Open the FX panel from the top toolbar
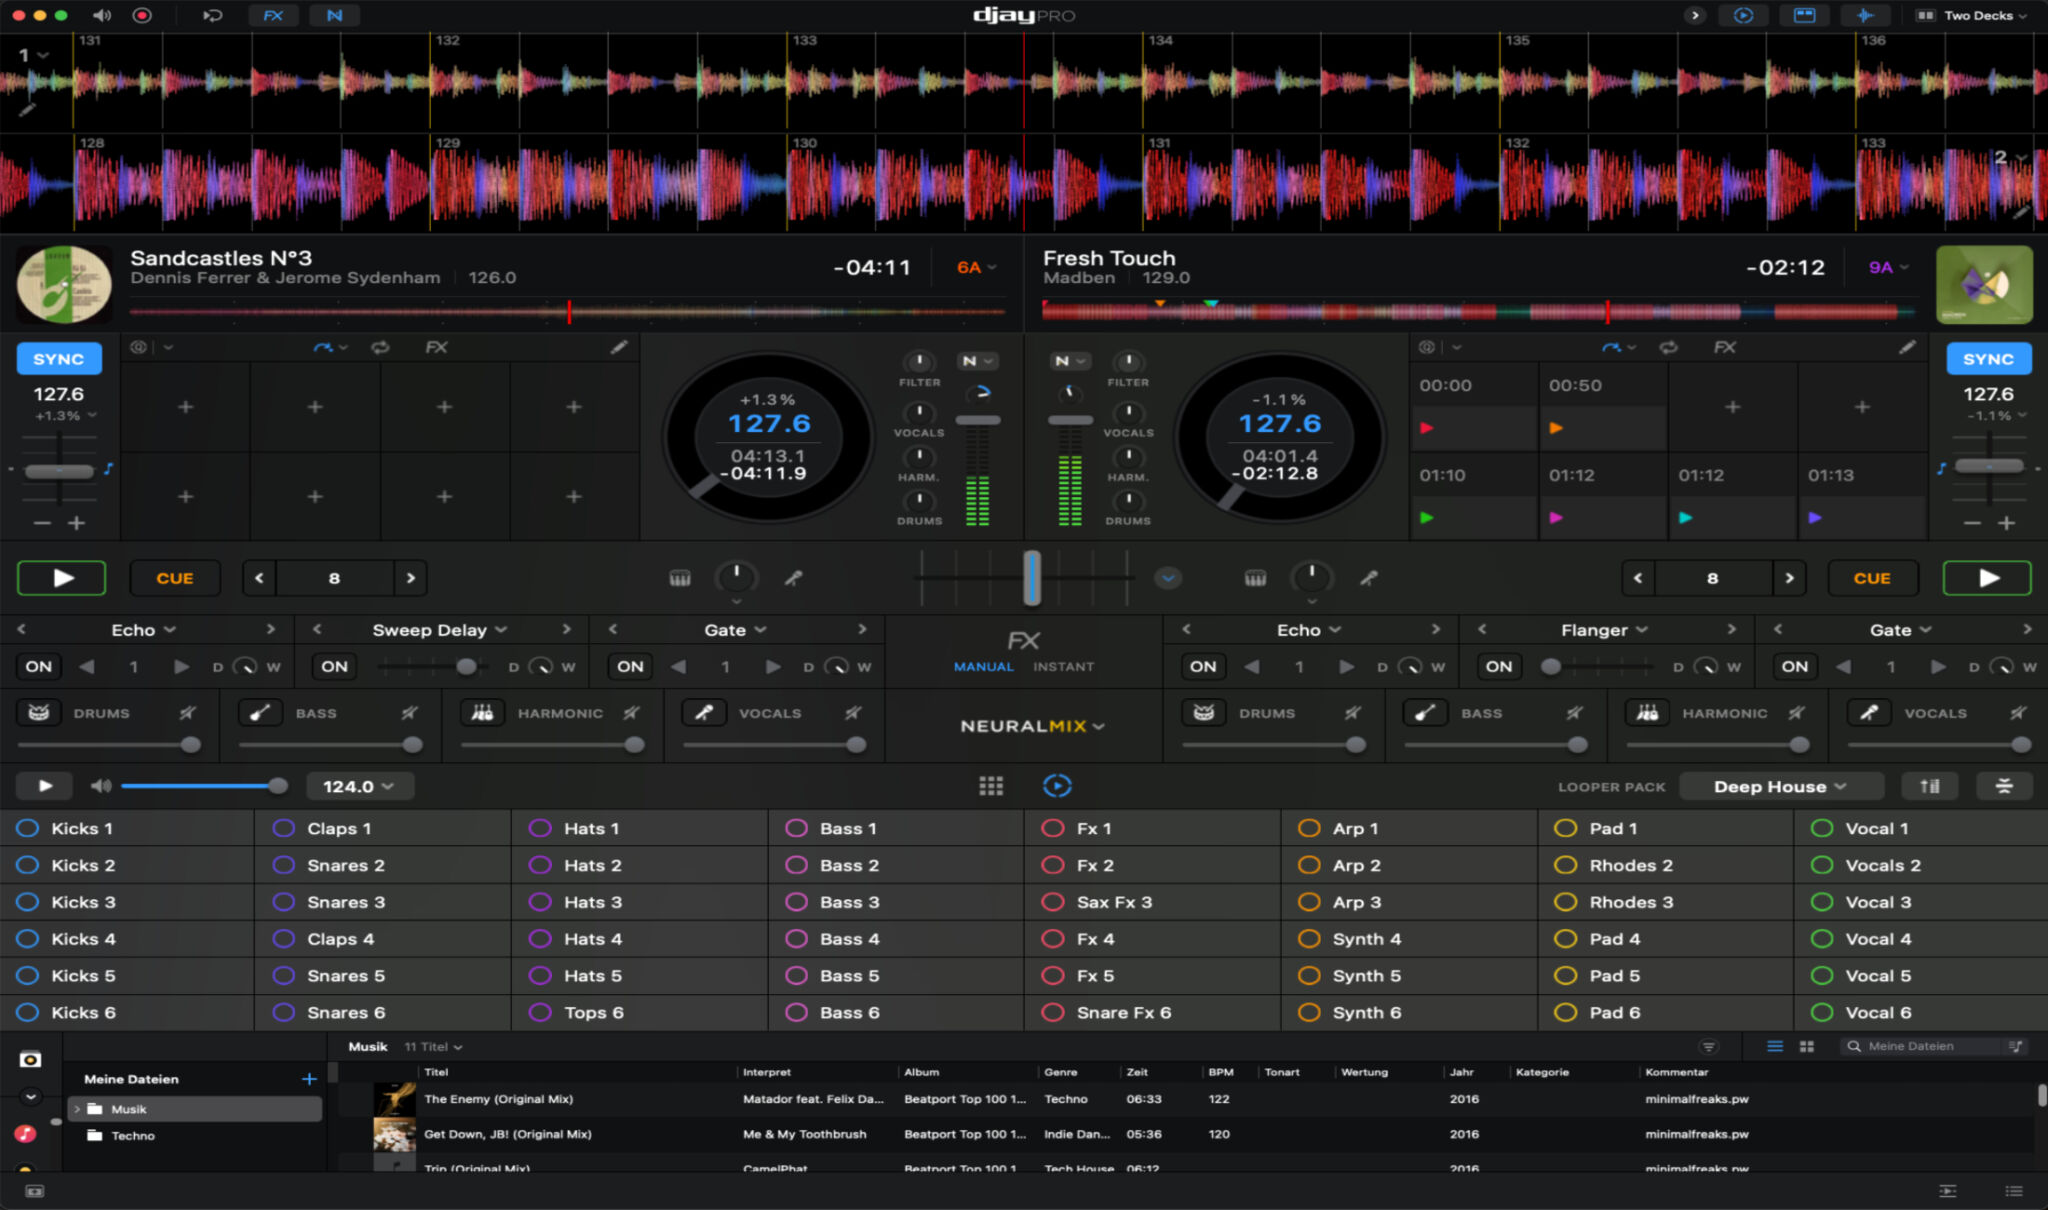Image resolution: width=2048 pixels, height=1210 pixels. [273, 15]
